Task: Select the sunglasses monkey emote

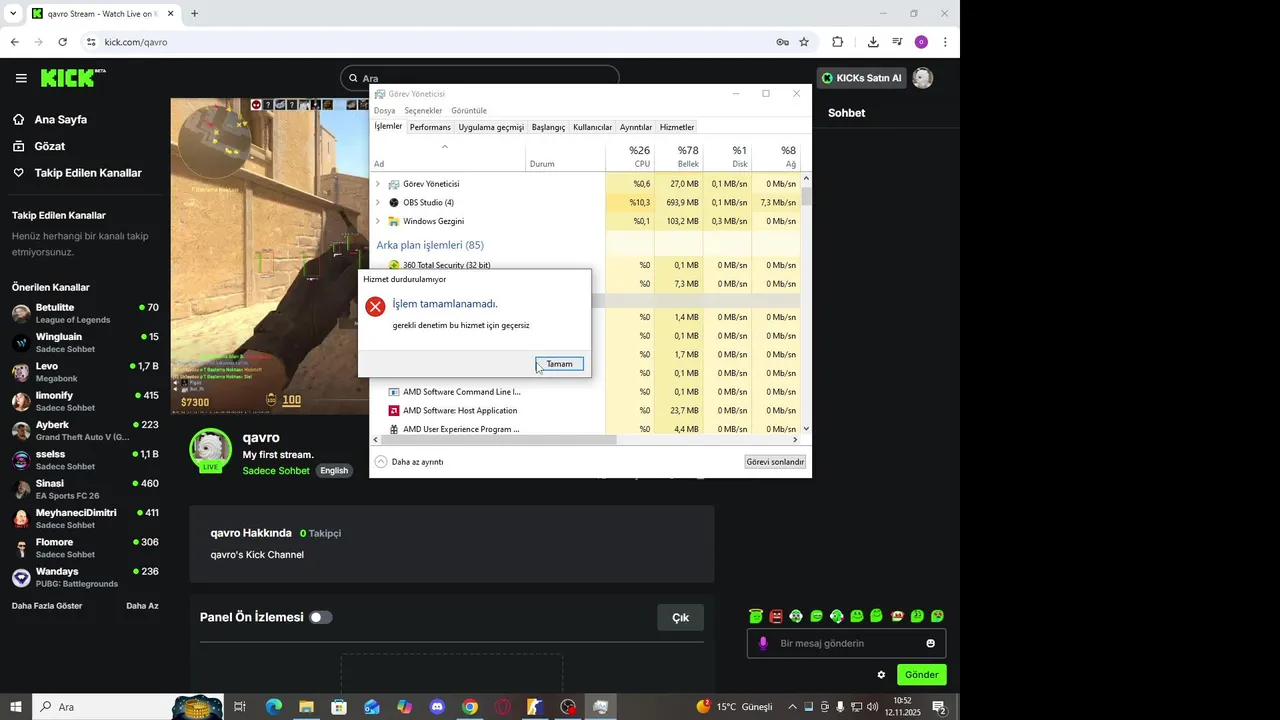Action: click(897, 616)
